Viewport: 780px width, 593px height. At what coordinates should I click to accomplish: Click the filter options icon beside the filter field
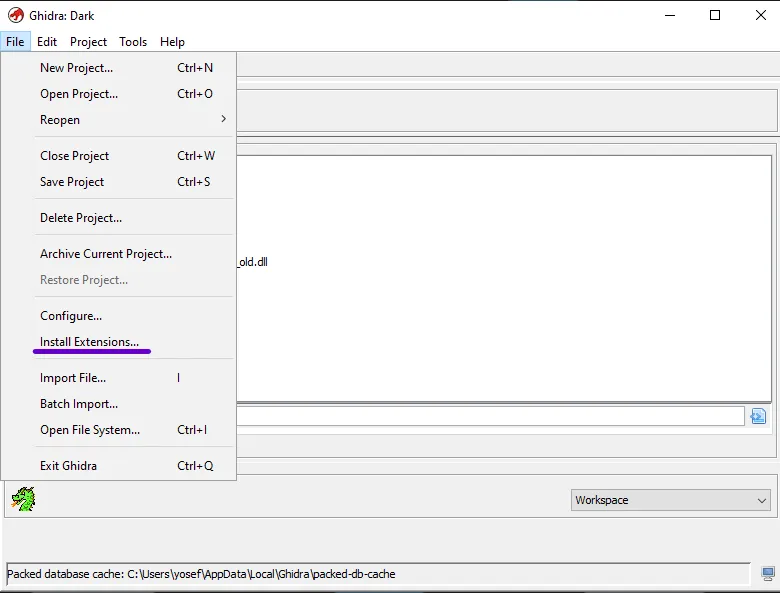coord(758,416)
